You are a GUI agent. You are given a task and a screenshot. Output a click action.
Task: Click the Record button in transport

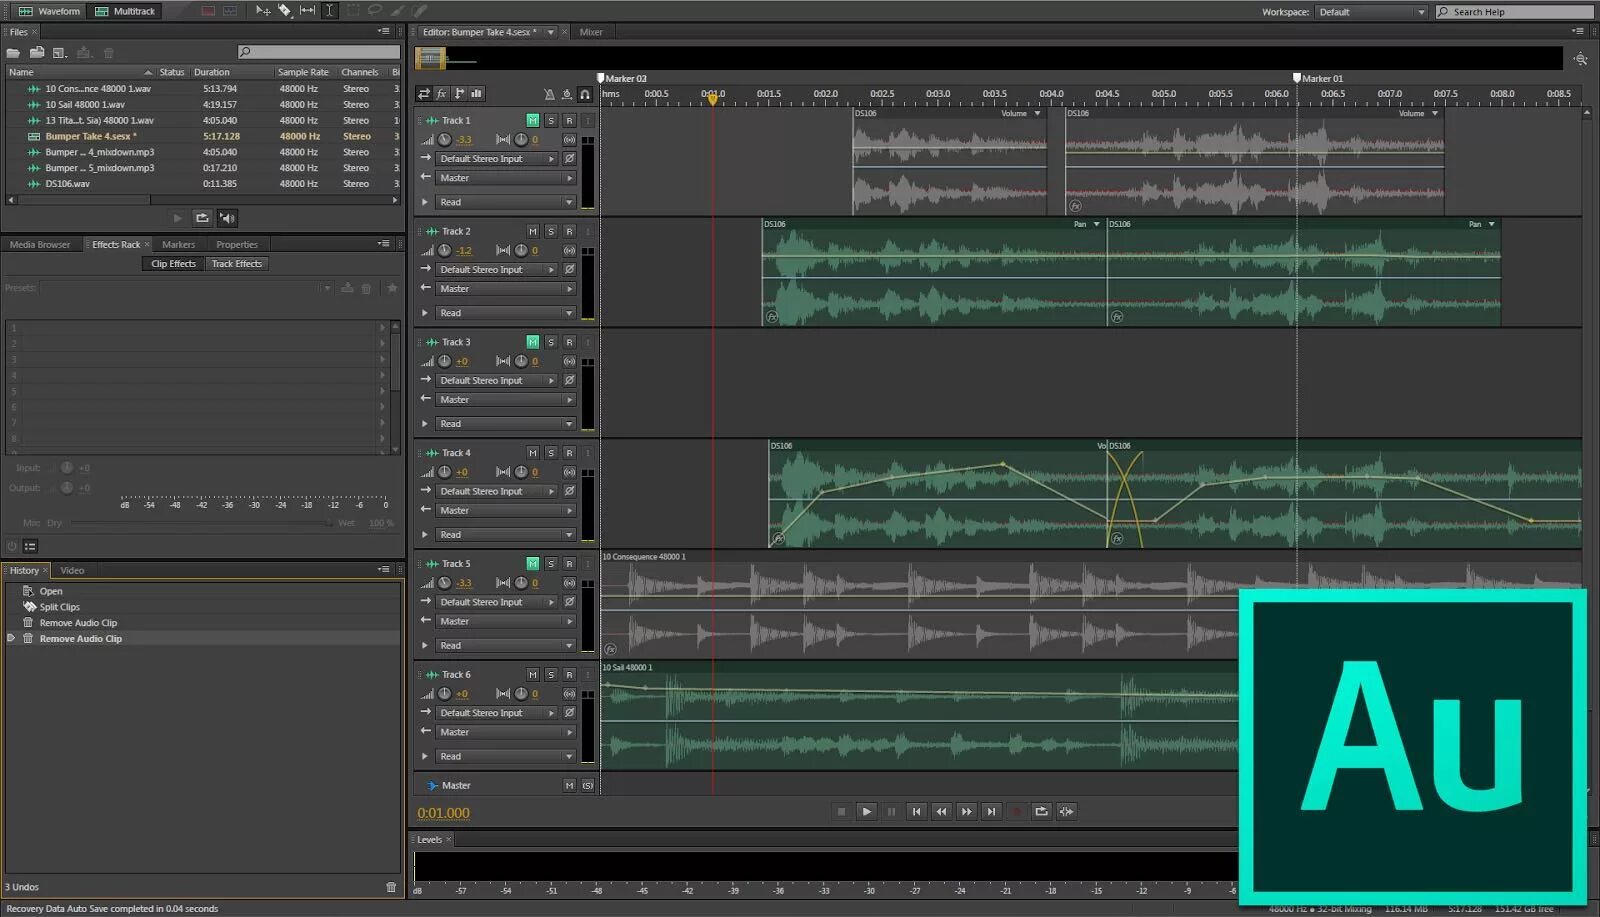pos(1016,812)
